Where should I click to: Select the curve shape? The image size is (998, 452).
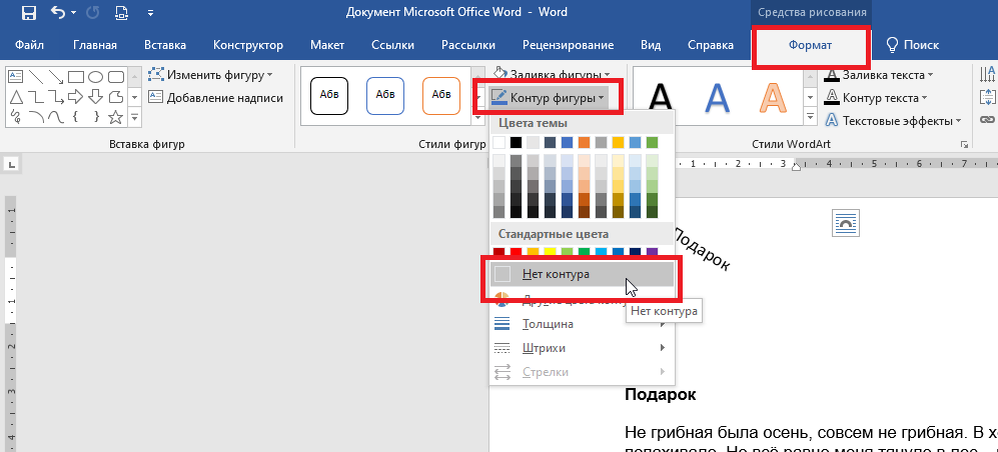(56, 117)
